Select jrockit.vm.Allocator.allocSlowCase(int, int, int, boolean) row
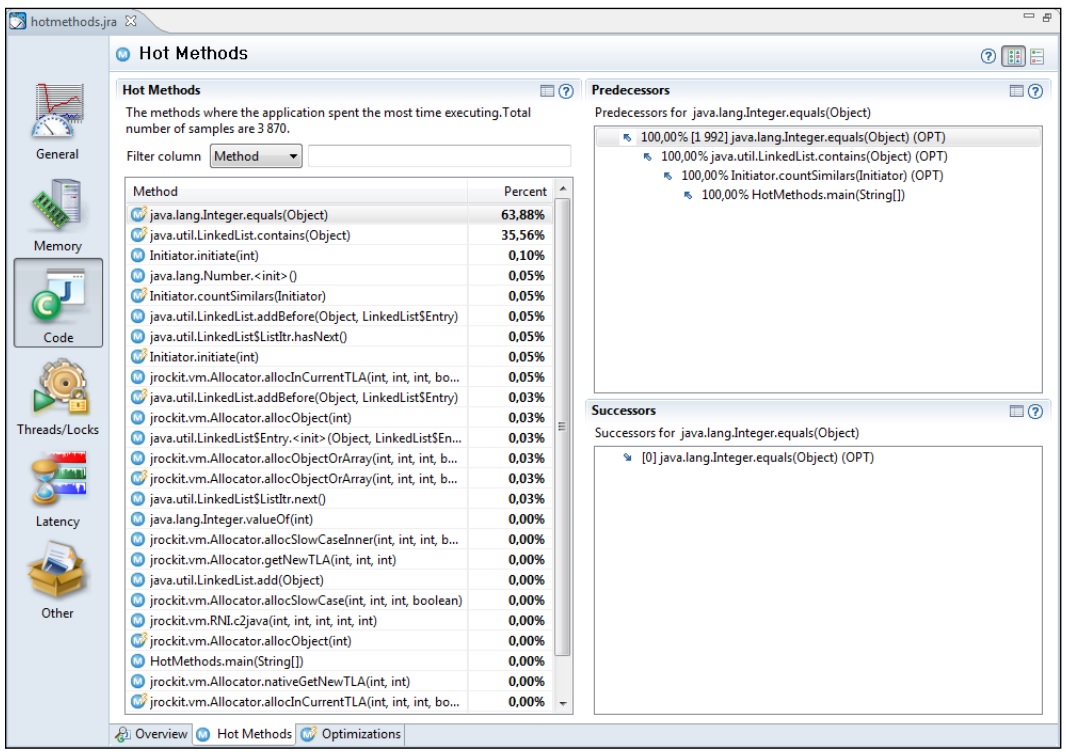Screen dimensions: 1066x755 pyautogui.click(x=339, y=601)
